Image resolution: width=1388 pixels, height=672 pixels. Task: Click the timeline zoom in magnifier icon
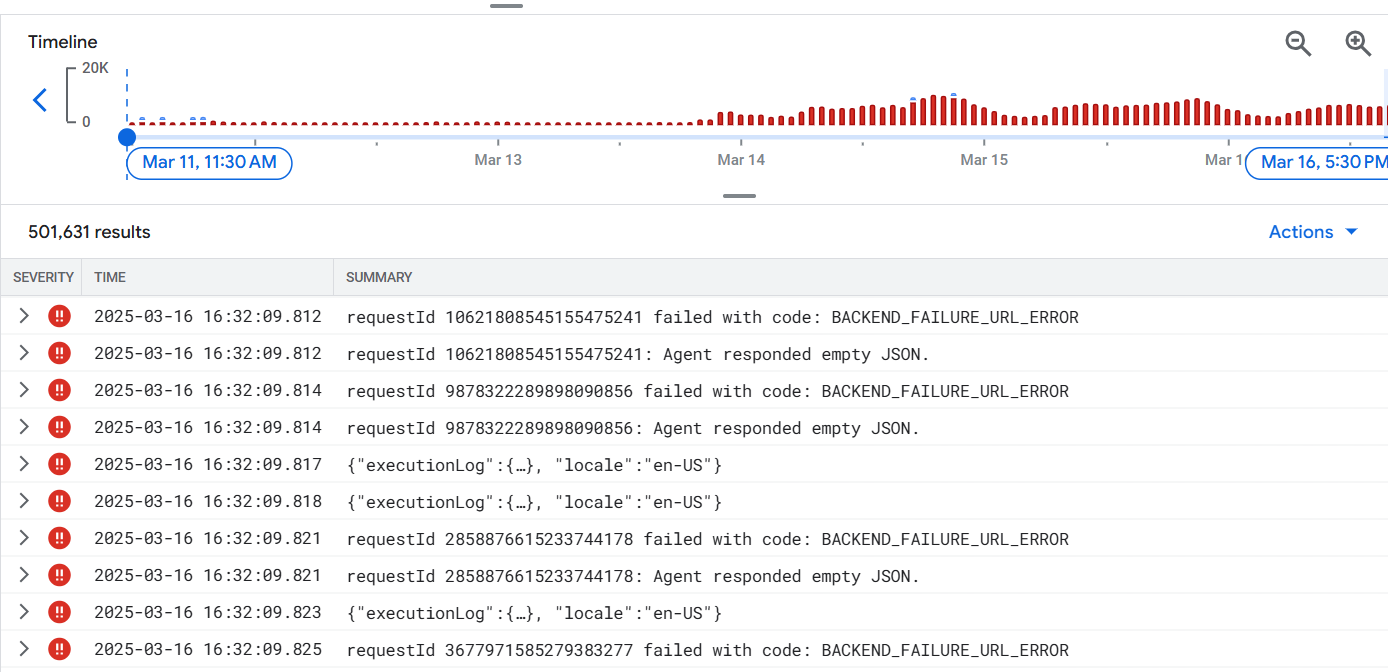point(1357,43)
